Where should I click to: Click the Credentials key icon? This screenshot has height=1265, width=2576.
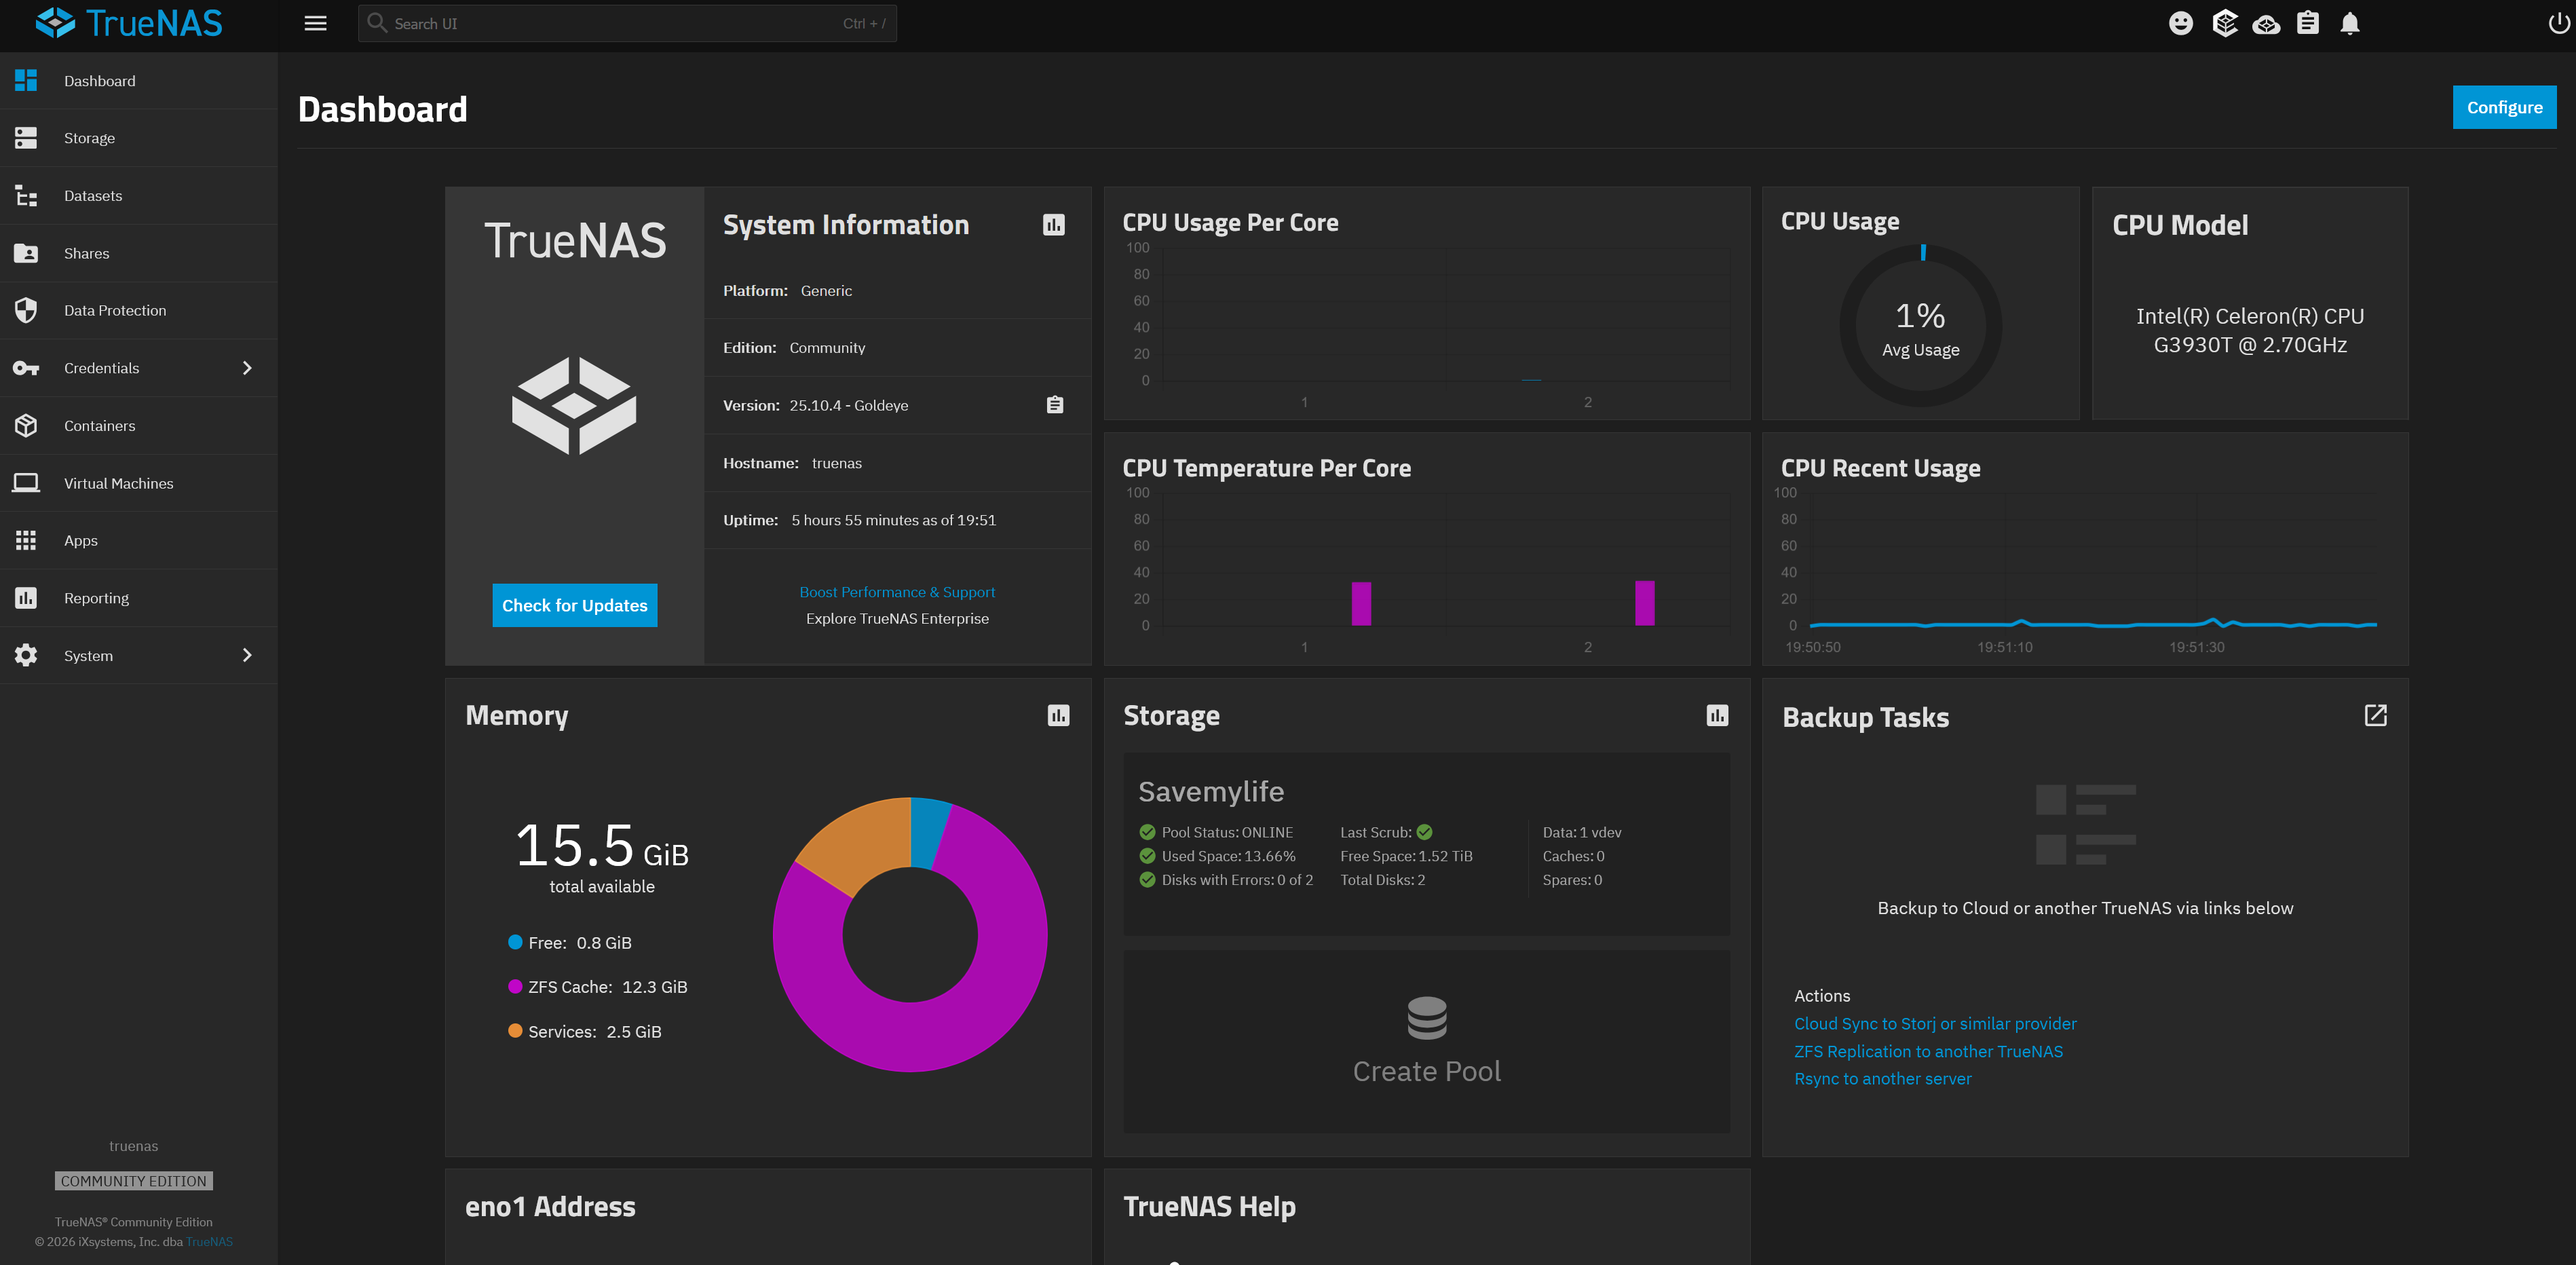point(26,368)
